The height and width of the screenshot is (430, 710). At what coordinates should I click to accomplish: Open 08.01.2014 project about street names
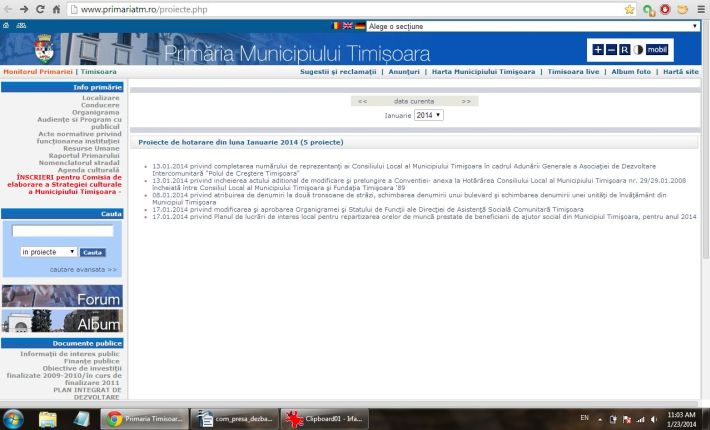(x=409, y=199)
